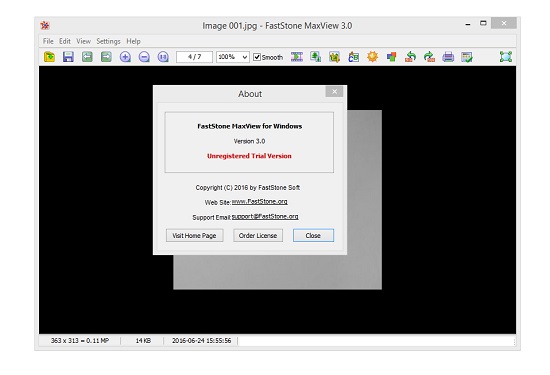
Task: Go to next image arrow icon
Action: coord(106,56)
